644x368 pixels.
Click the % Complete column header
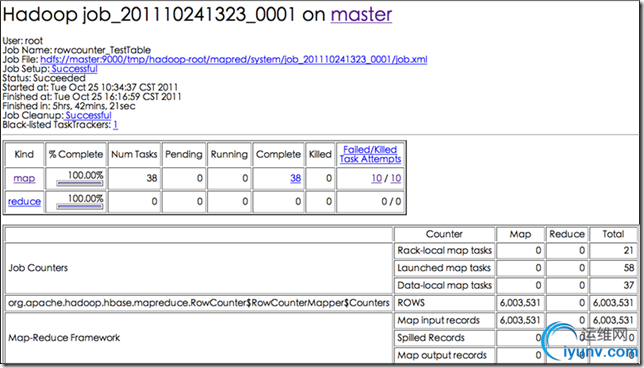[76, 154]
